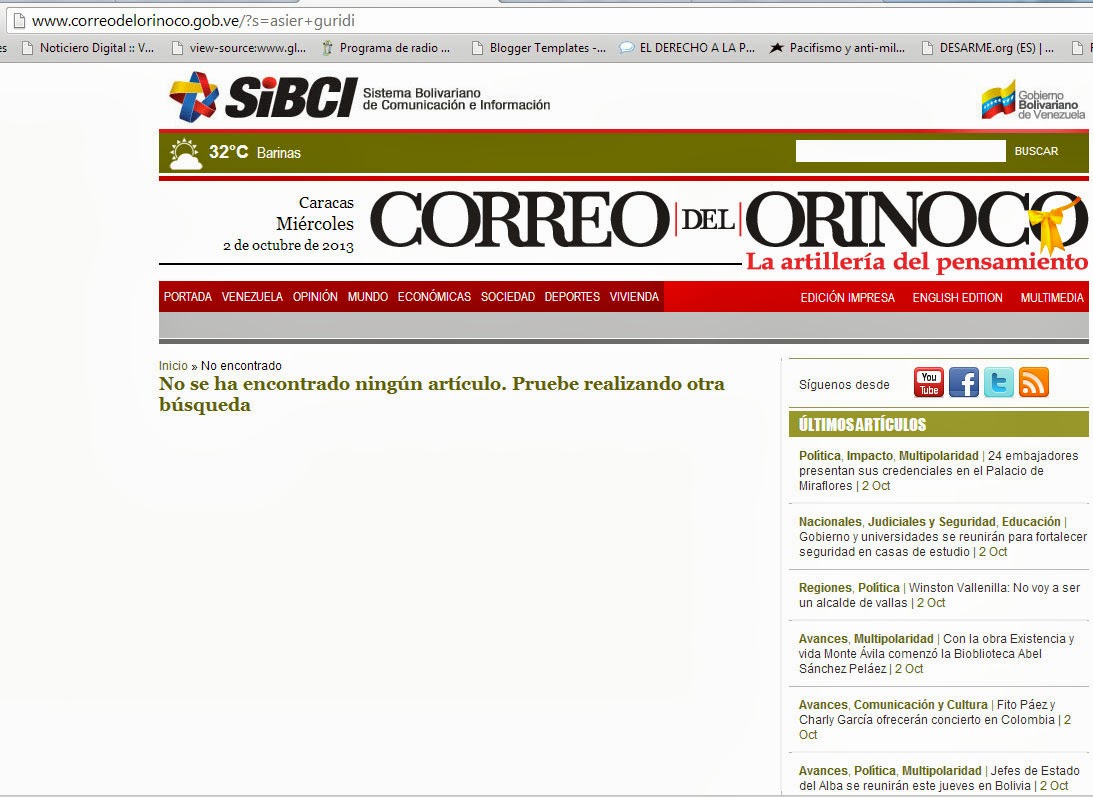Viewport: 1093px width, 797px height.
Task: Open the Comunicación y Cultura category link
Action: pyautogui.click(x=921, y=704)
